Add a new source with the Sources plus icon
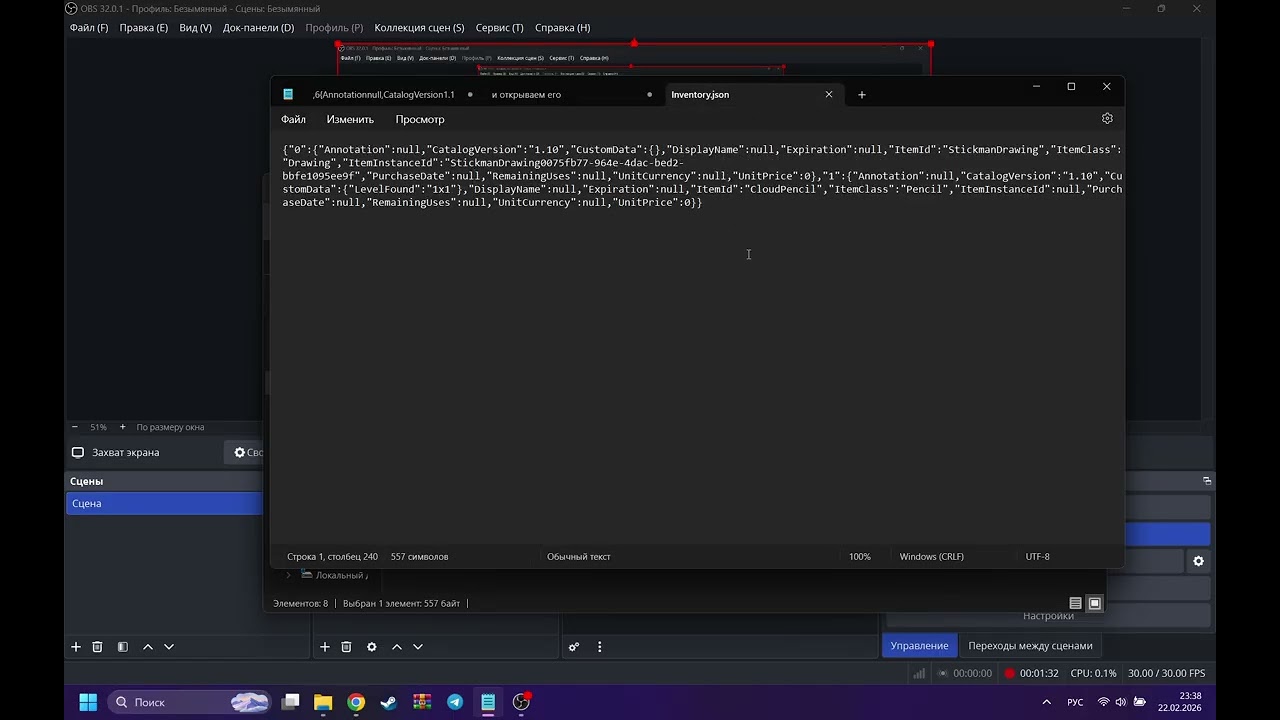The image size is (1280, 720). tap(325, 647)
